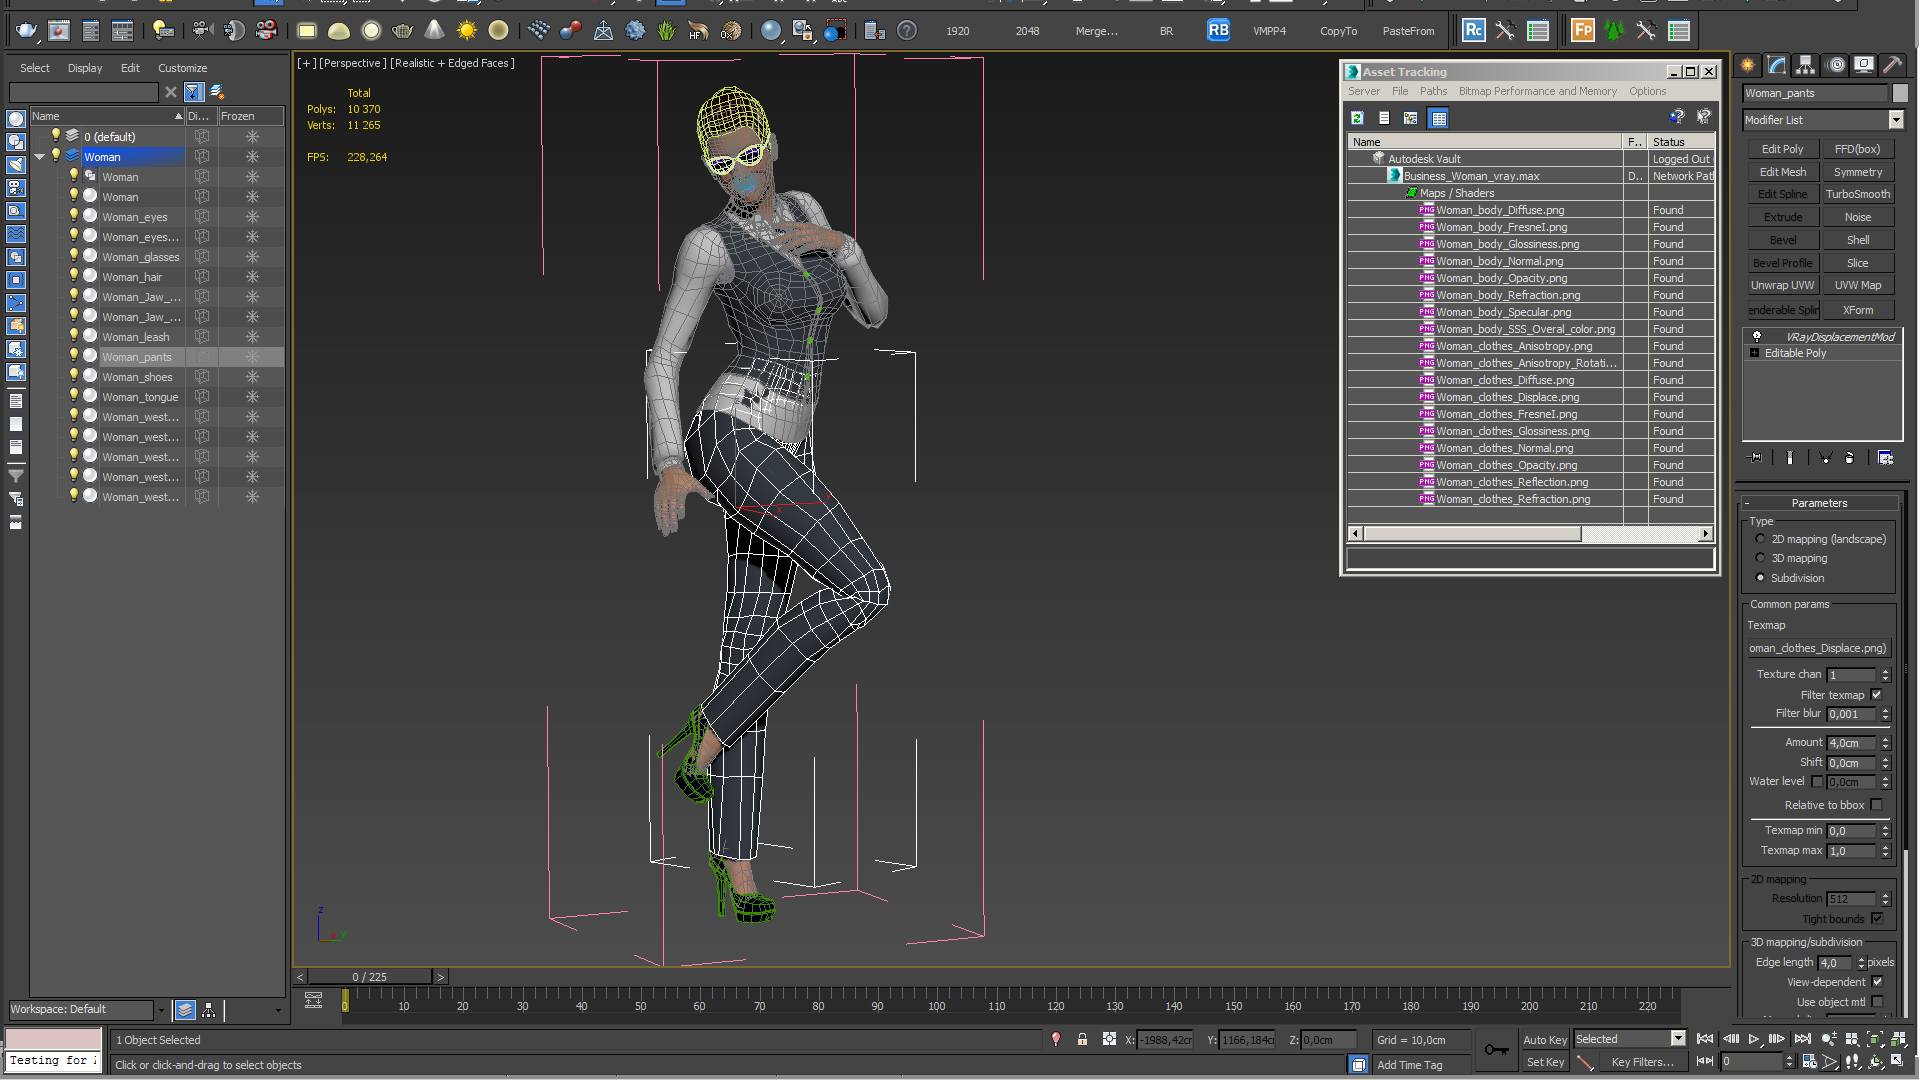Screen dimensions: 1920x1080
Task: Toggle the Tight bounds checkbox
Action: coord(1877,919)
